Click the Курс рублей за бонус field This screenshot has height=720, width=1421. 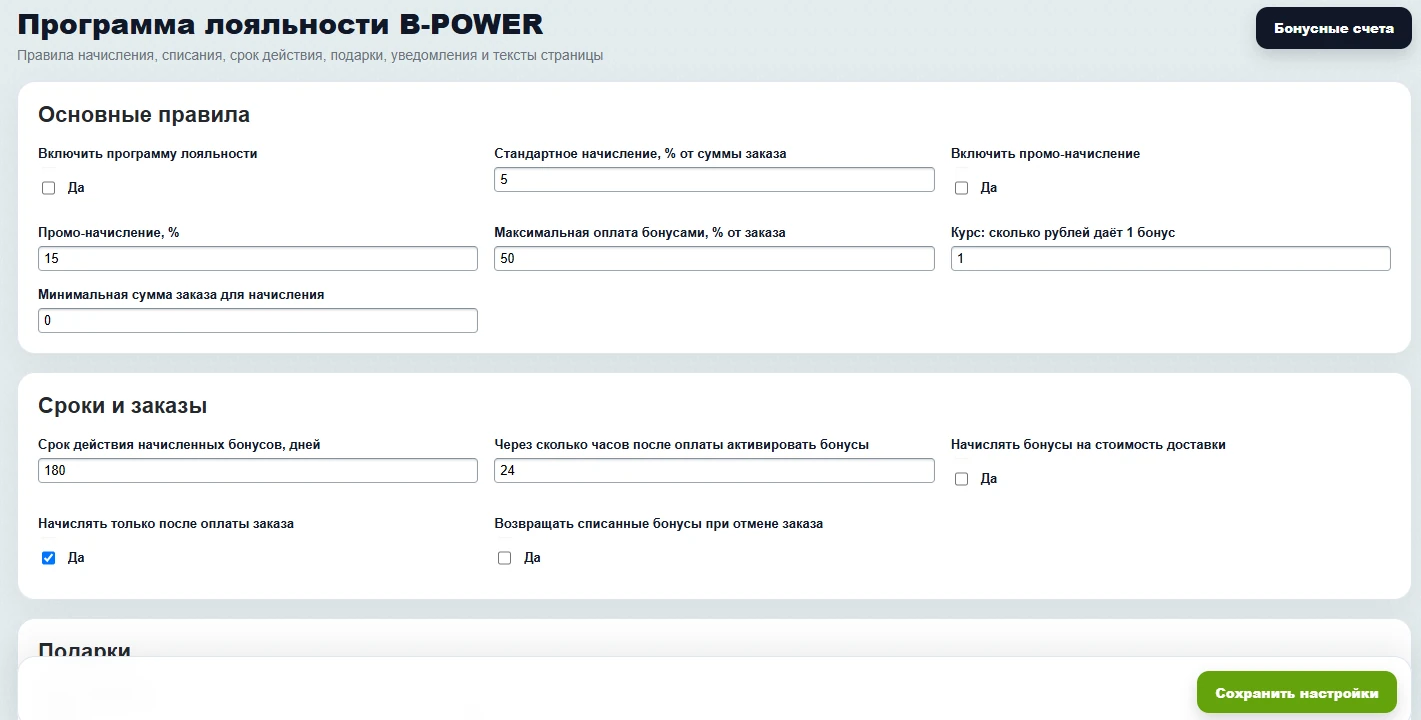point(1170,259)
